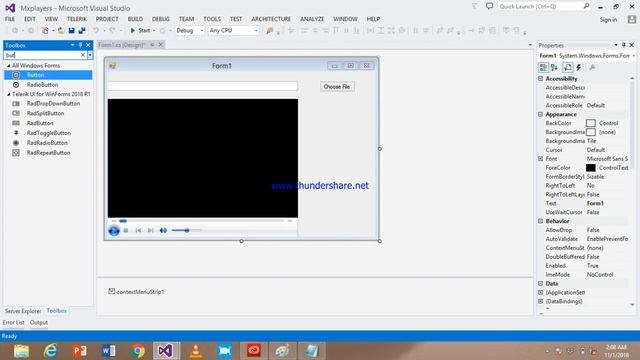Open the Output tab
This screenshot has height=360, width=640.
(39, 322)
